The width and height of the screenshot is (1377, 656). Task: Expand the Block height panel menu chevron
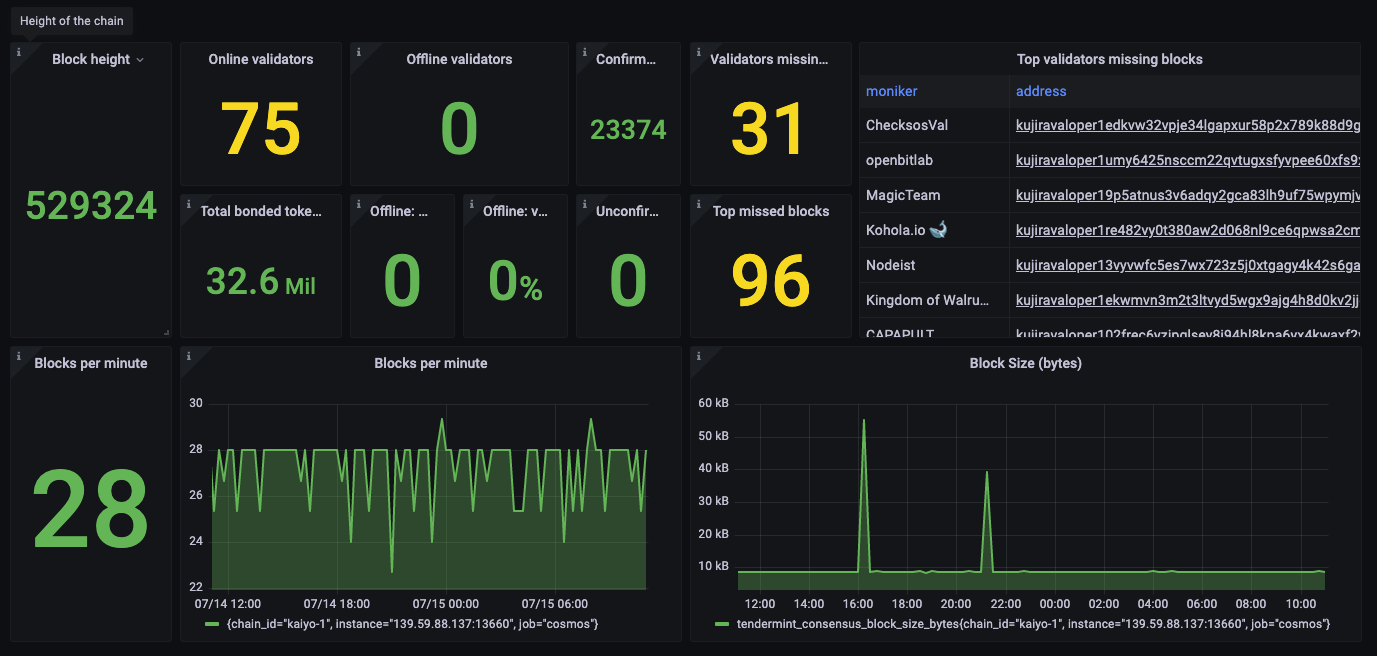pos(140,60)
